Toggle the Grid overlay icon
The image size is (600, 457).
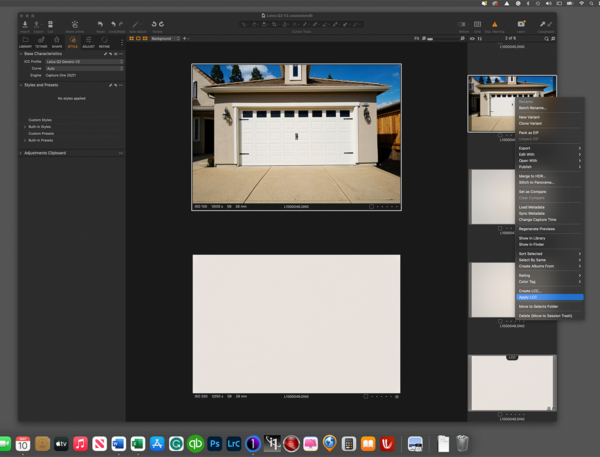click(x=478, y=24)
